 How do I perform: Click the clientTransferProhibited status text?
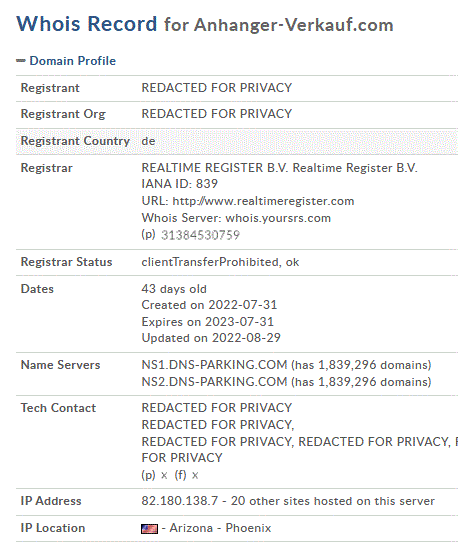point(210,262)
